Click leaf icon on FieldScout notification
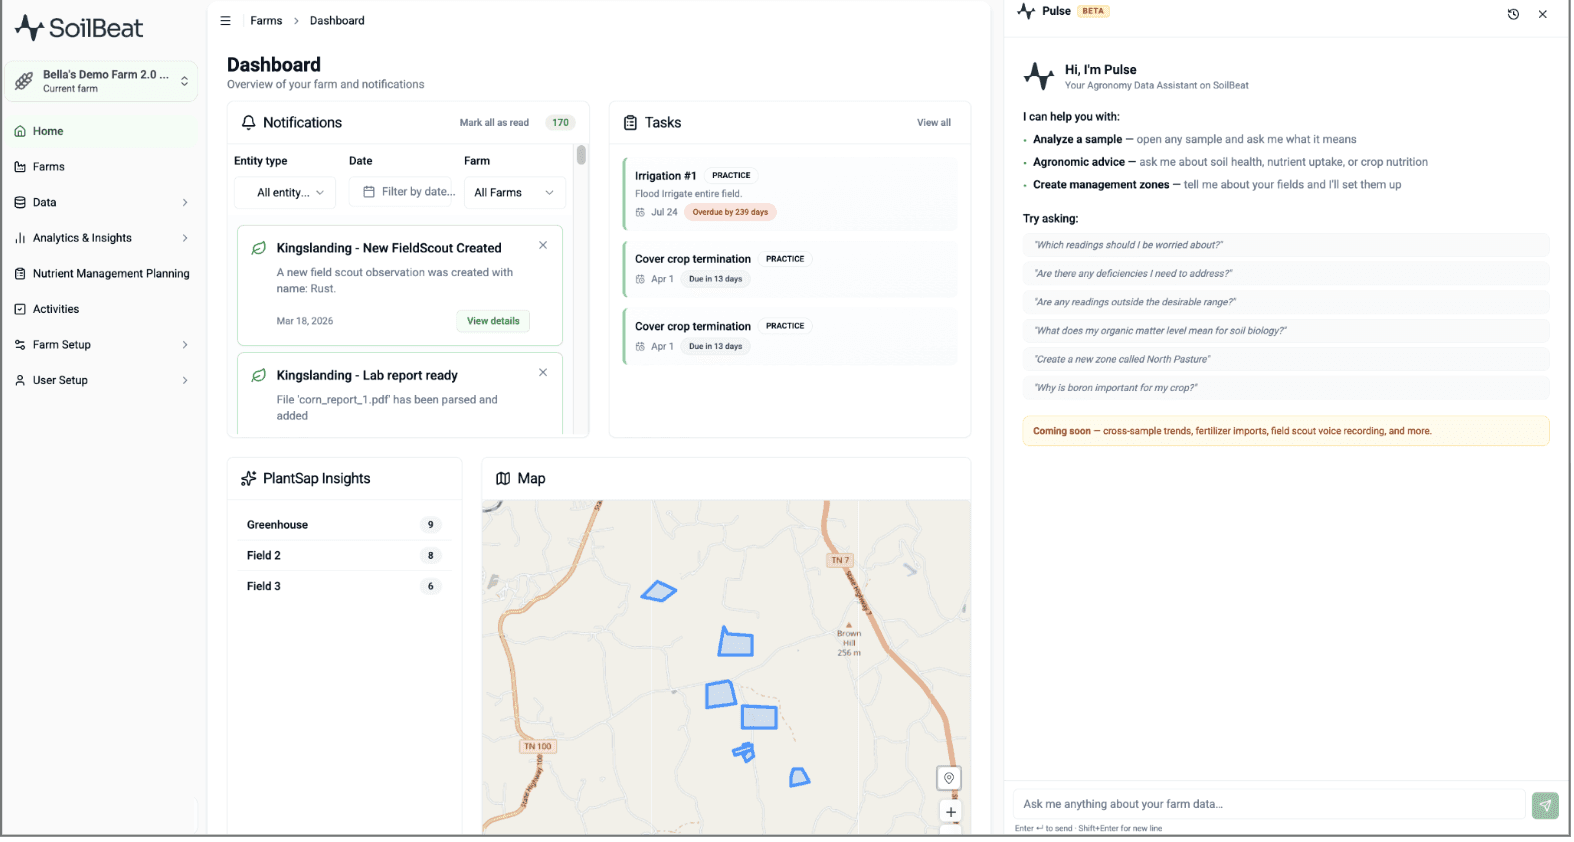The height and width of the screenshot is (842, 1574). click(259, 248)
